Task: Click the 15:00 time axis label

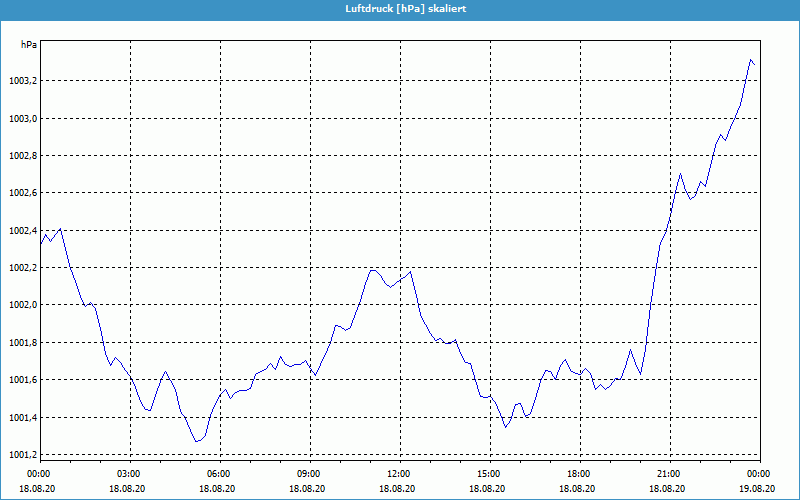Action: click(488, 474)
